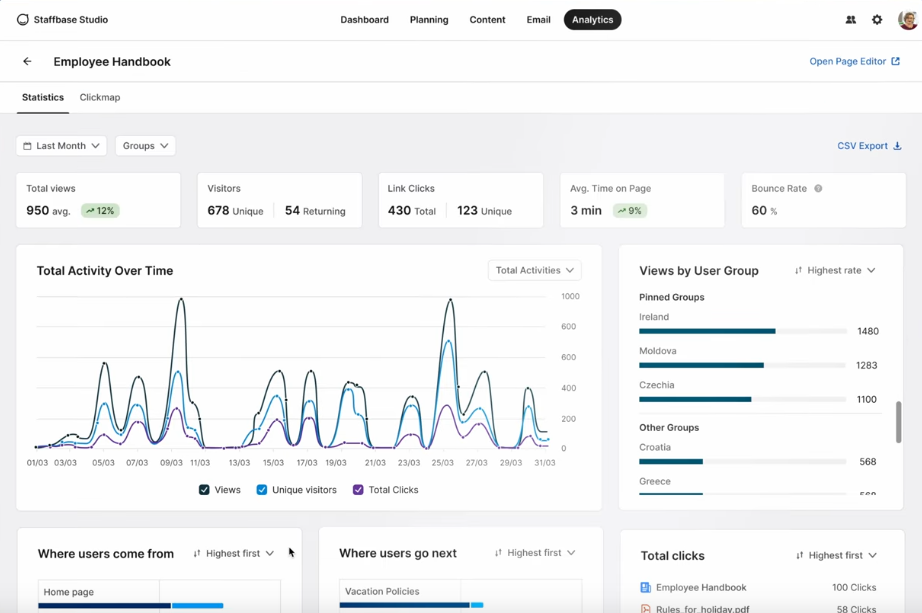
Task: Click the back arrow beside Employee Handbook
Action: pos(27,61)
